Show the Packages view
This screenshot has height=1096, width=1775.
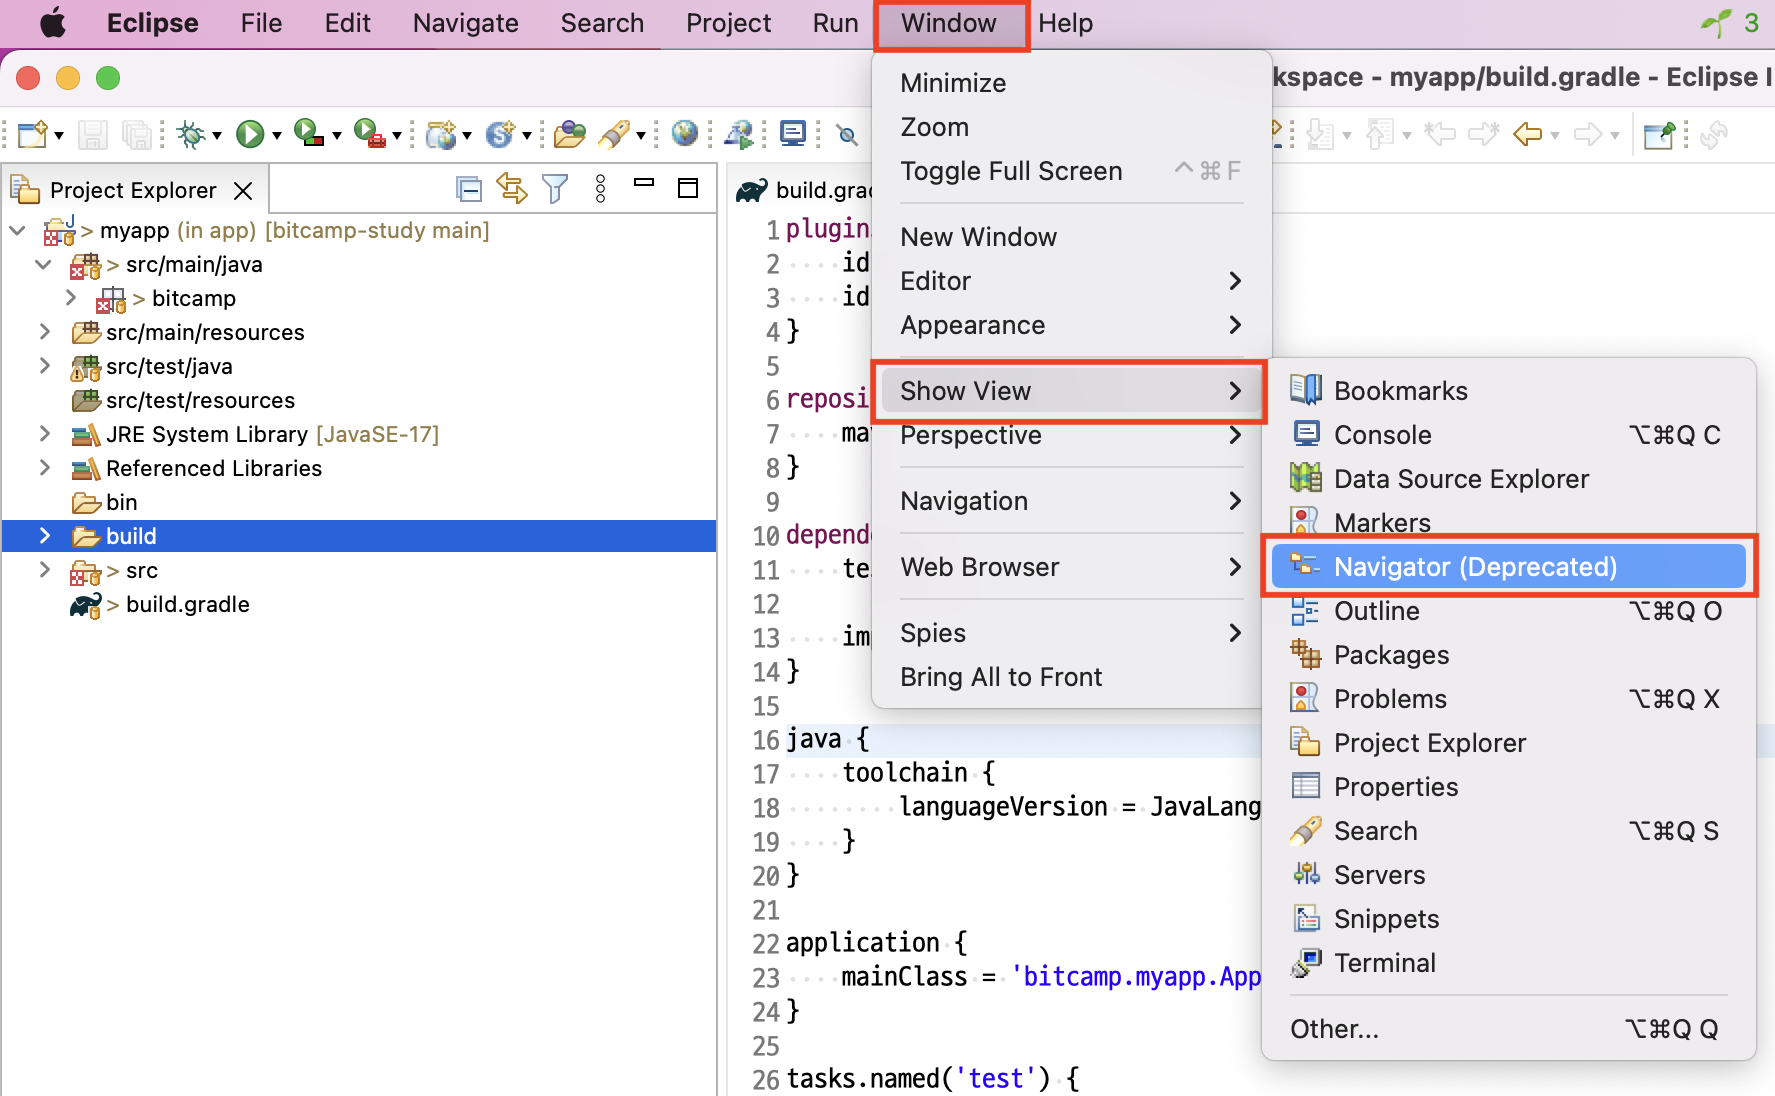[1509, 655]
